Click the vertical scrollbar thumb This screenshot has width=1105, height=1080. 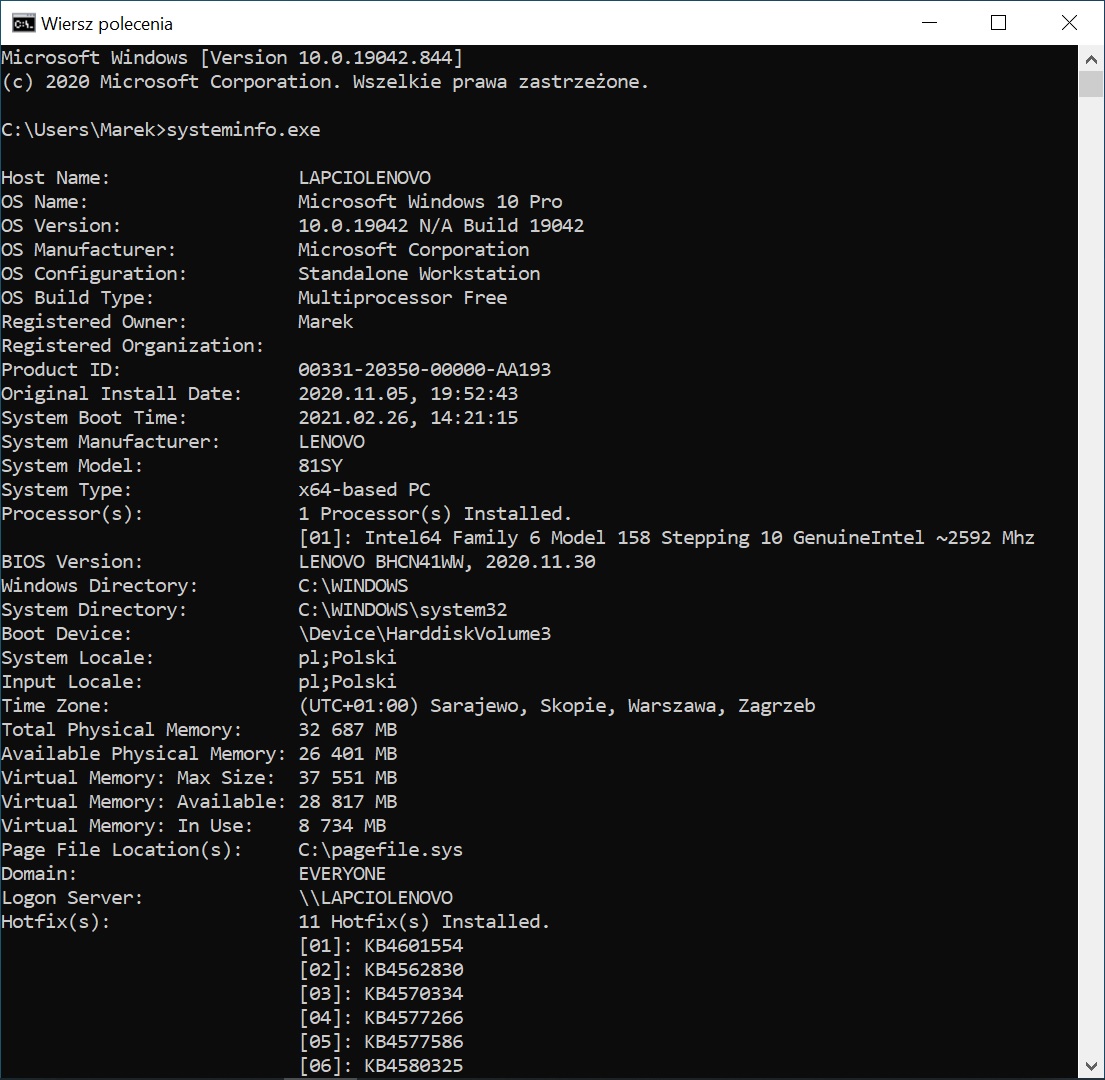coord(1090,84)
